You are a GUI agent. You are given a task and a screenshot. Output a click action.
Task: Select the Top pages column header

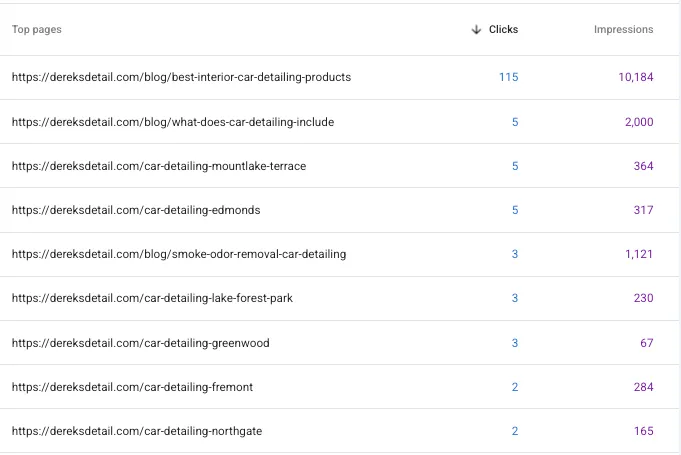click(36, 30)
